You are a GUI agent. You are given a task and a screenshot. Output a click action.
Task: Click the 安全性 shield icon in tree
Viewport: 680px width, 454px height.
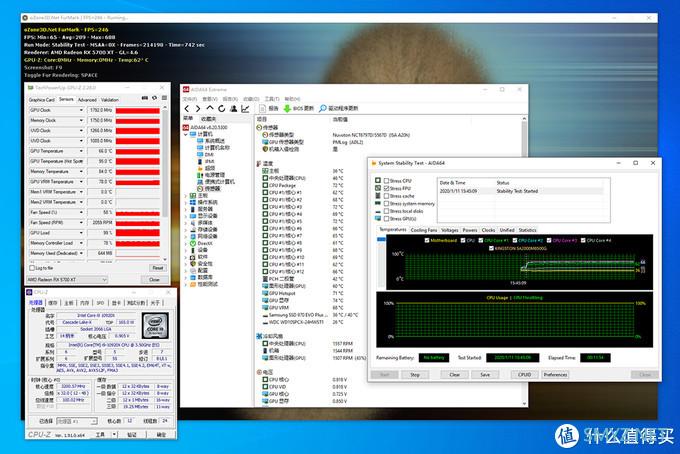tap(193, 264)
